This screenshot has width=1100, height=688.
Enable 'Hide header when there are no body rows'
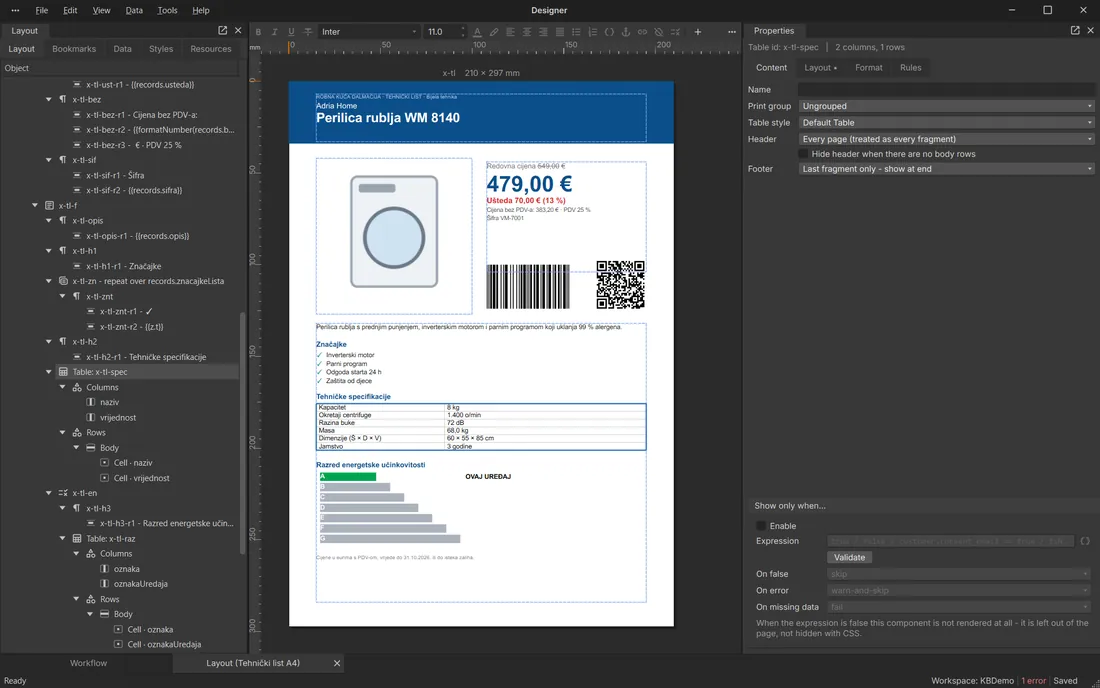803,154
